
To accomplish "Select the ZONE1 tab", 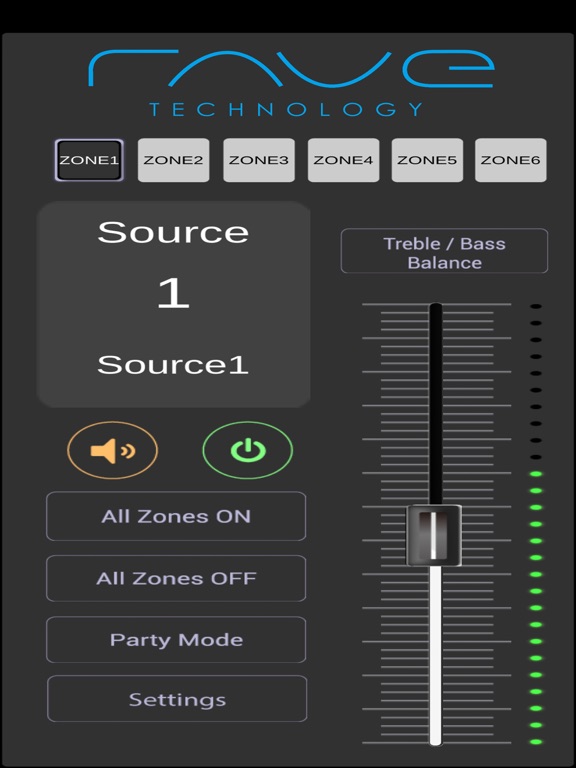I will click(89, 160).
